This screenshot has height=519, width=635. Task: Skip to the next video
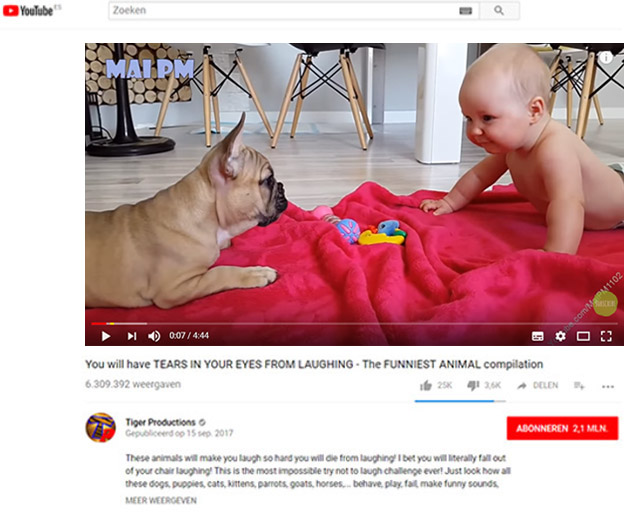pos(132,336)
